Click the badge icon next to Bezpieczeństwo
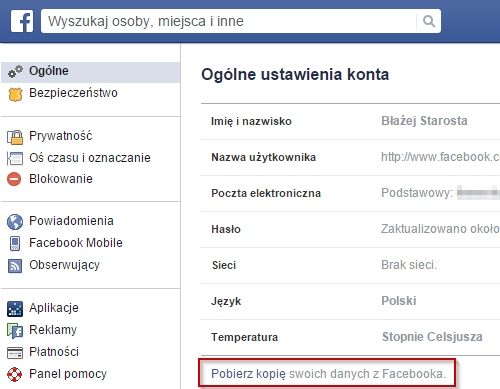The width and height of the screenshot is (500, 389). coord(15,94)
